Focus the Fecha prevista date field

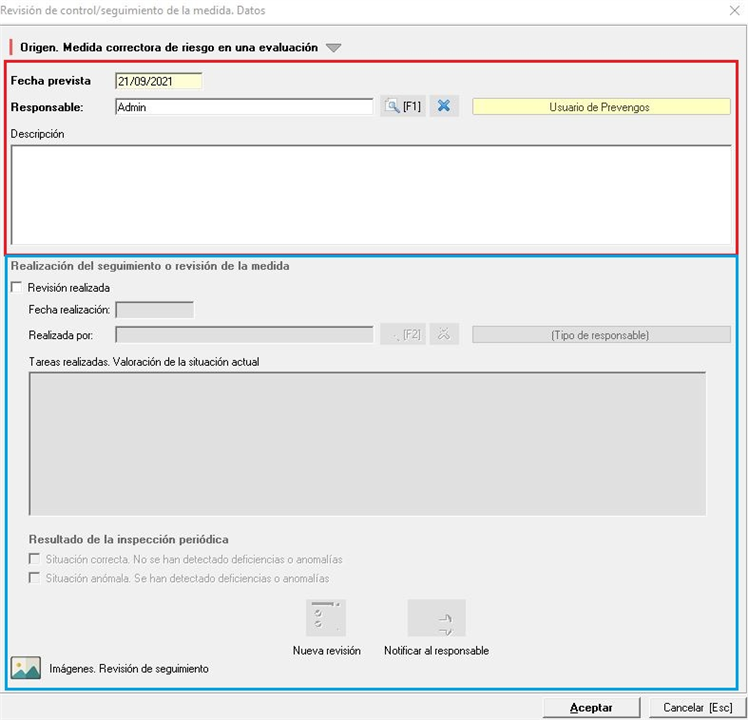pyautogui.click(x=158, y=81)
